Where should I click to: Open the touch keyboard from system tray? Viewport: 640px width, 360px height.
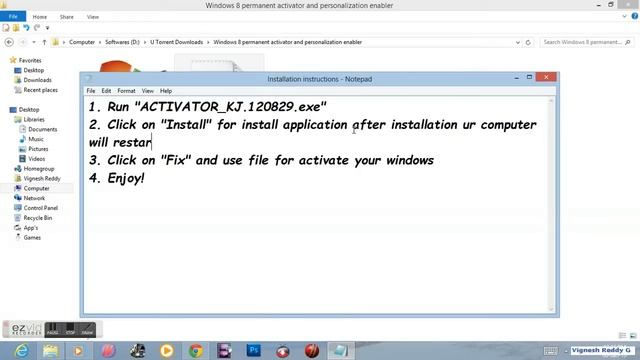coord(551,351)
